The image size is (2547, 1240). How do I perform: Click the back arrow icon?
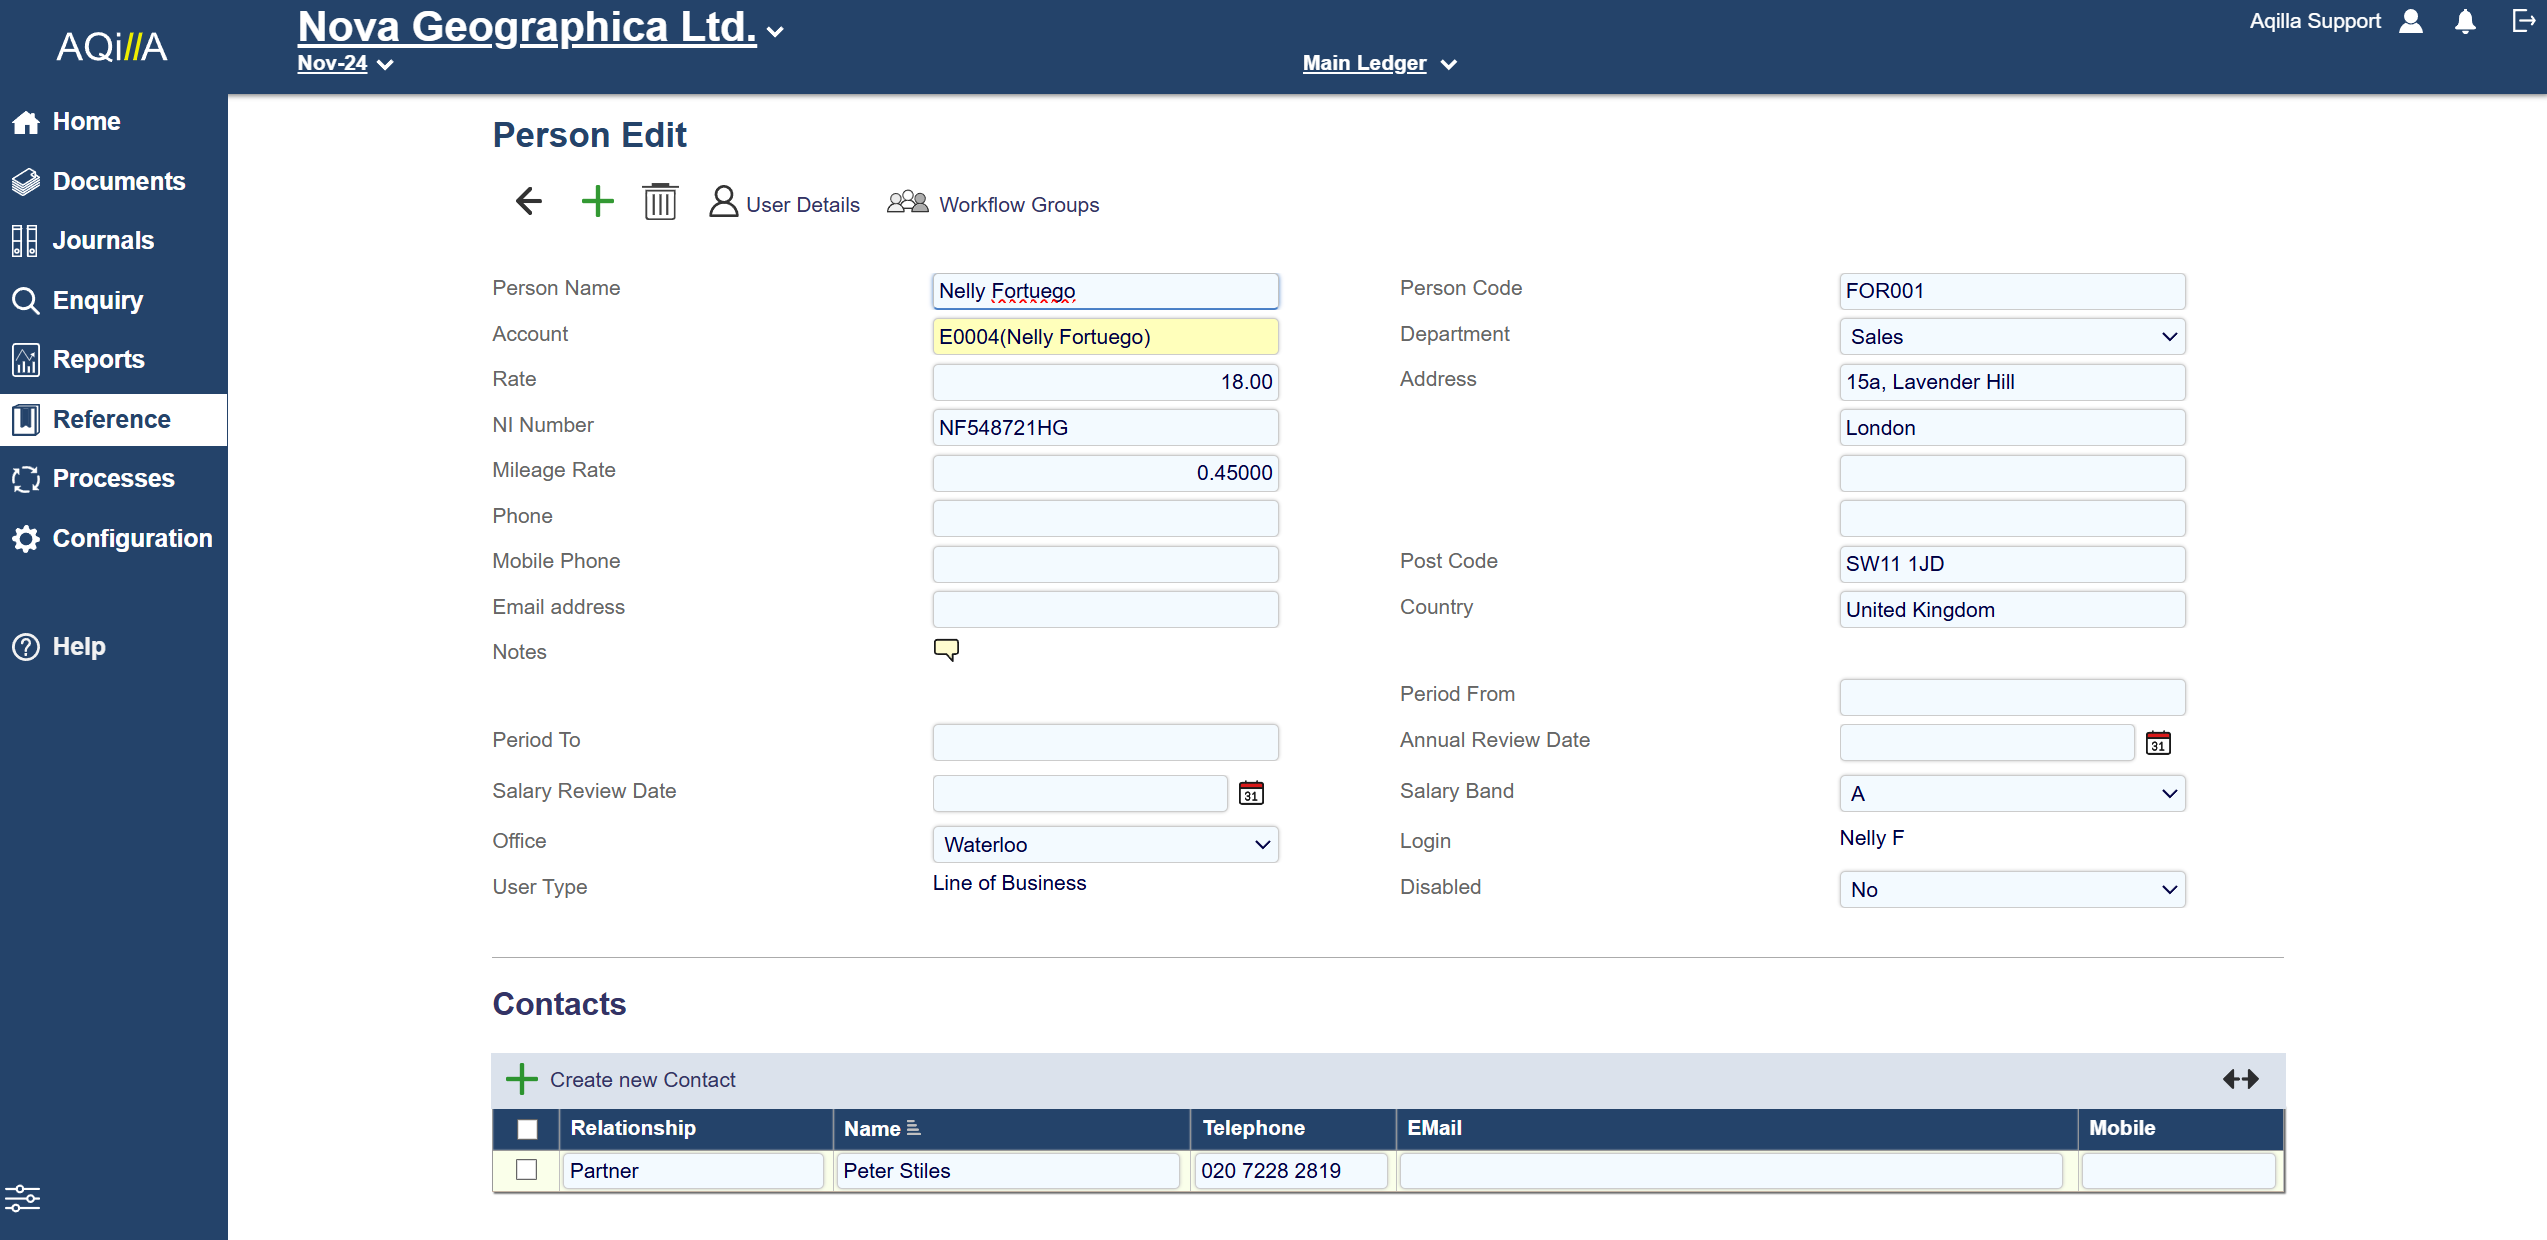point(528,202)
